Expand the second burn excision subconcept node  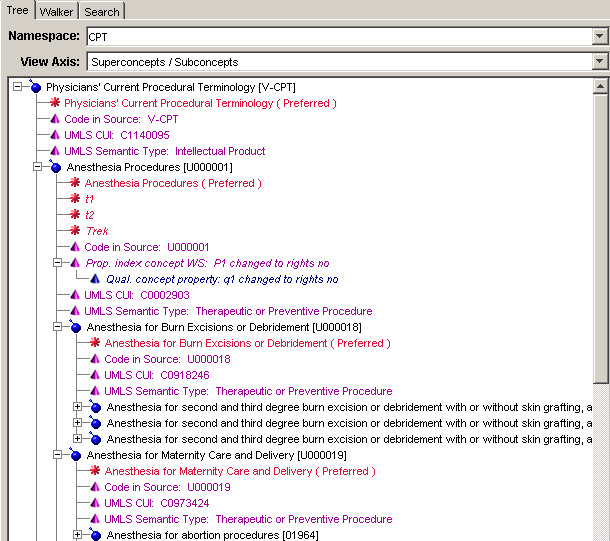click(77, 422)
